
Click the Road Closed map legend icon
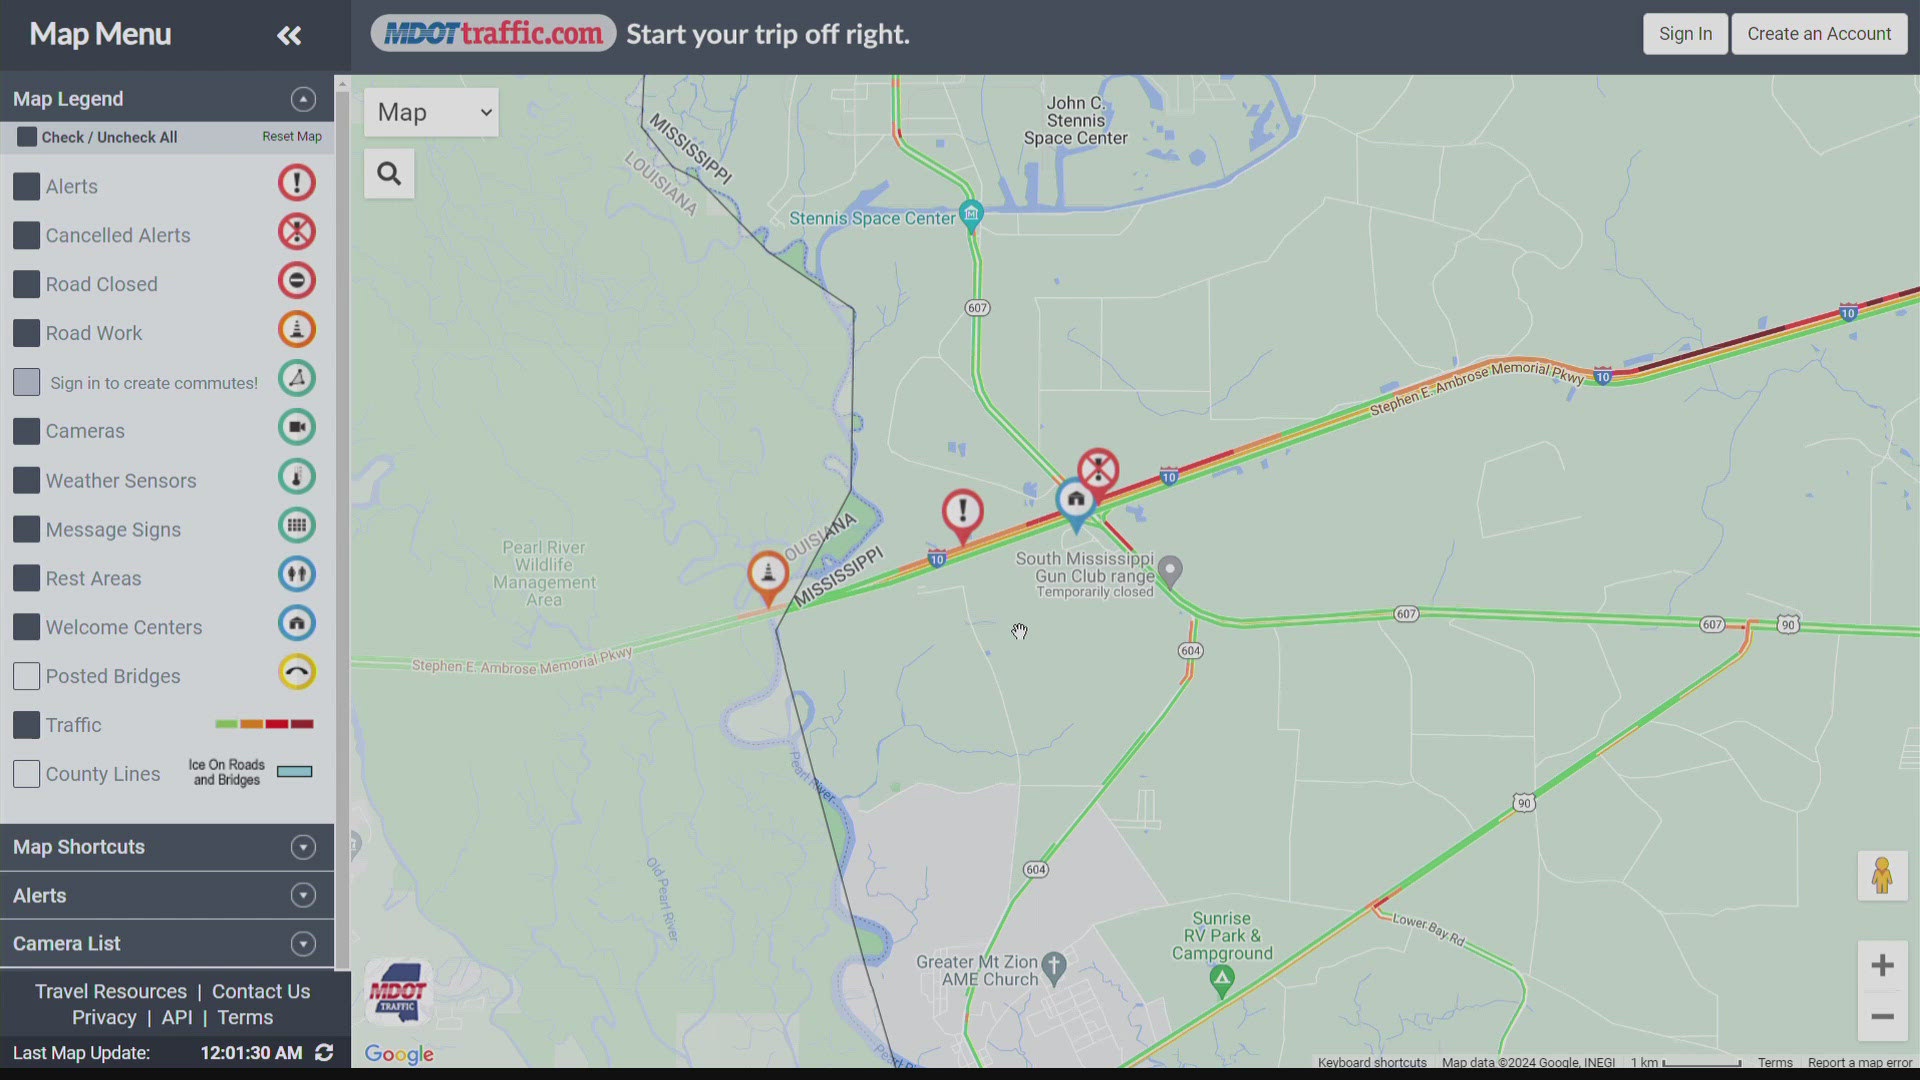[297, 280]
